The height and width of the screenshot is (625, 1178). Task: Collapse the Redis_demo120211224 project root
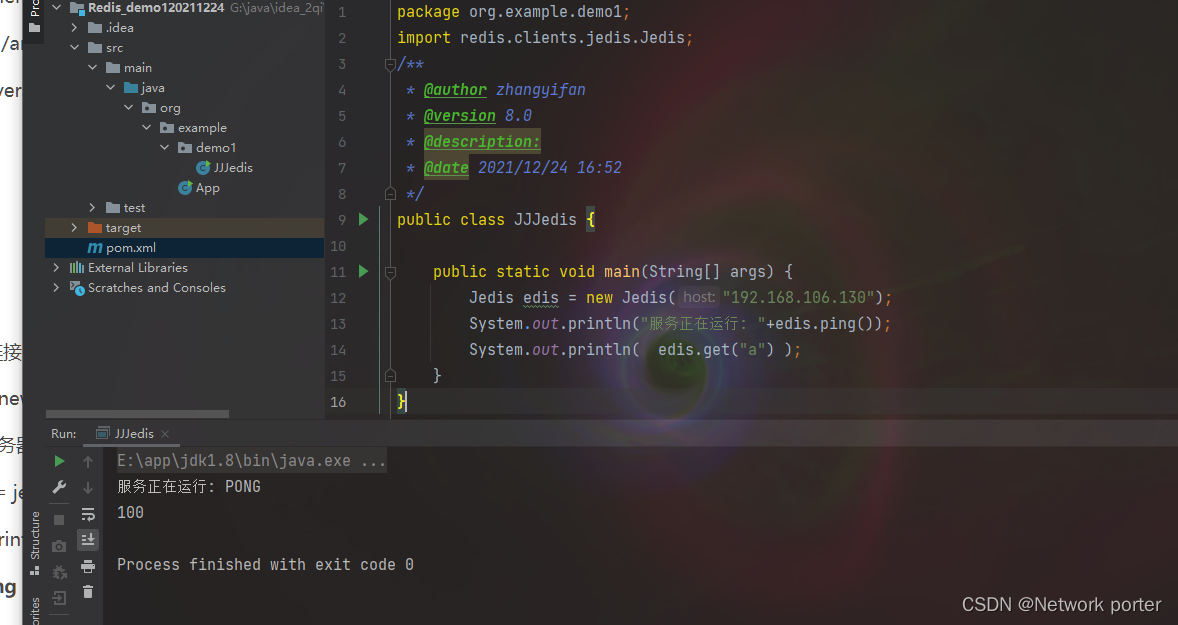pos(56,8)
